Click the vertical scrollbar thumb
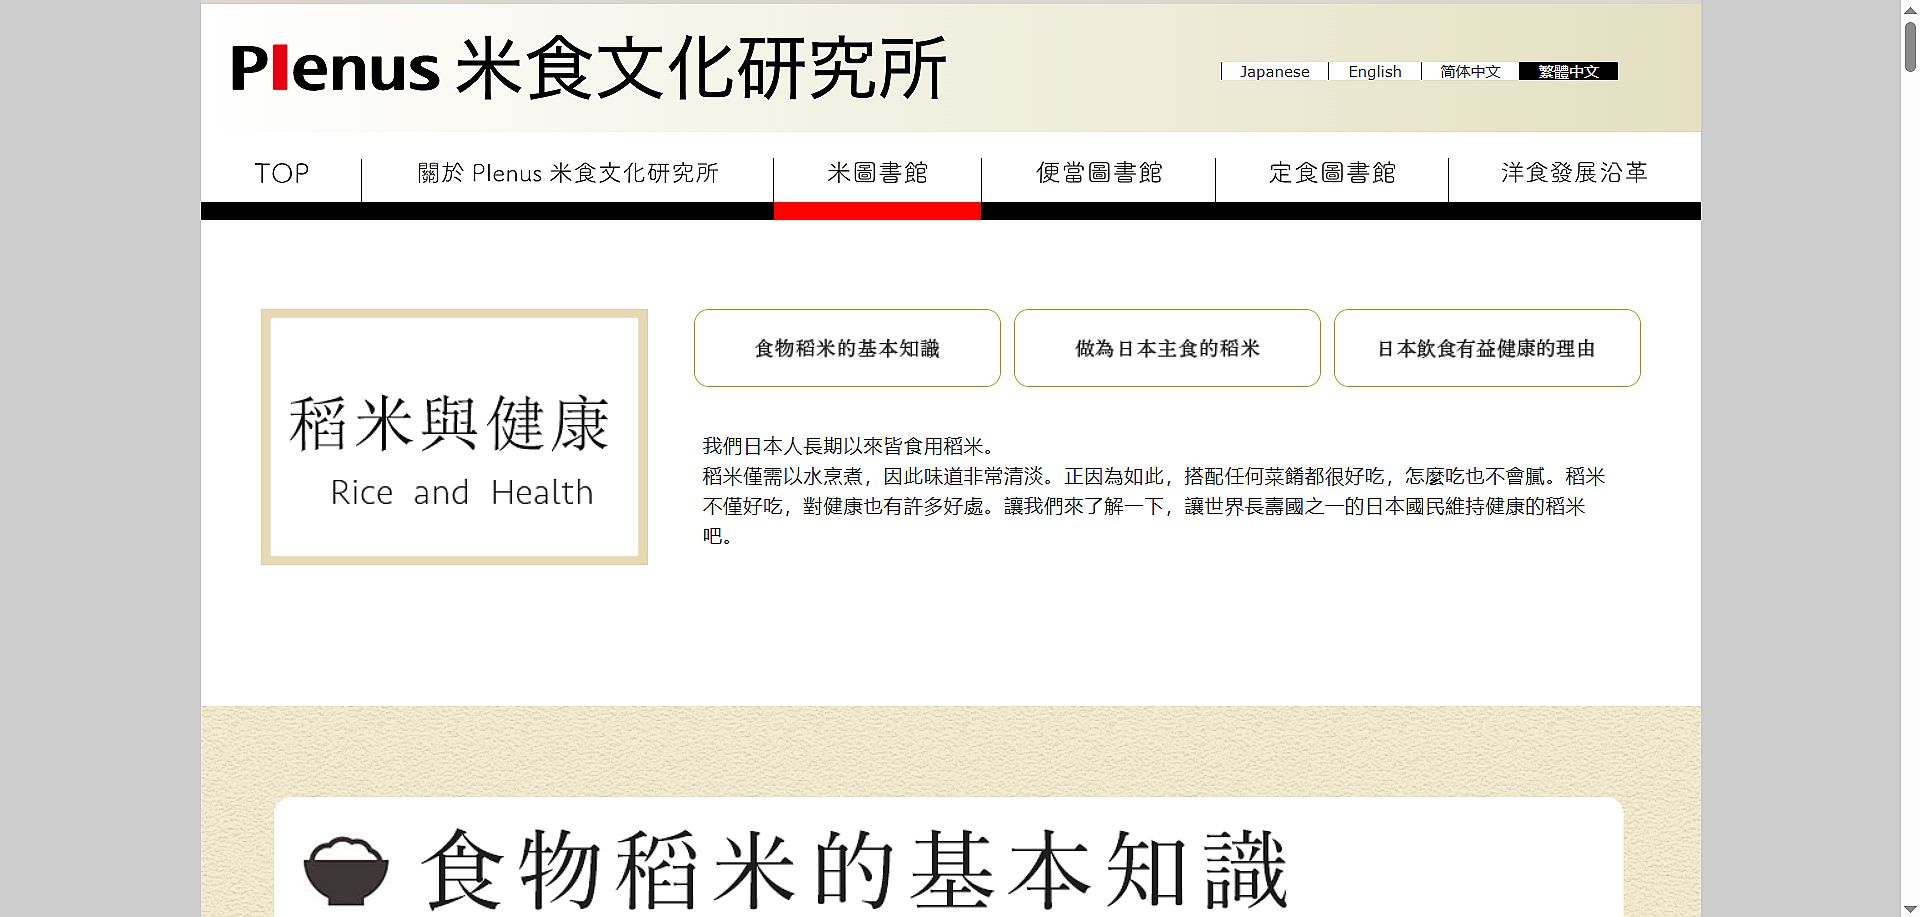Viewport: 1920px width, 917px height. pos(1910,46)
